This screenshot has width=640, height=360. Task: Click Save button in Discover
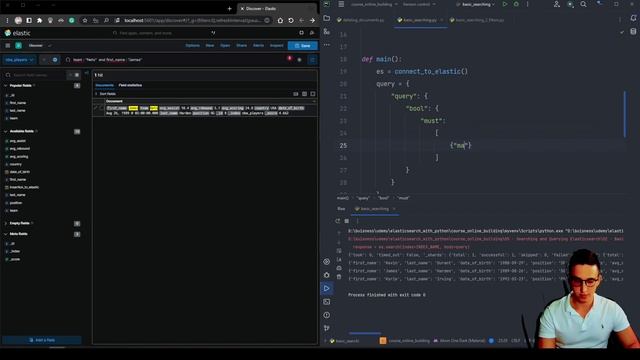click(302, 46)
